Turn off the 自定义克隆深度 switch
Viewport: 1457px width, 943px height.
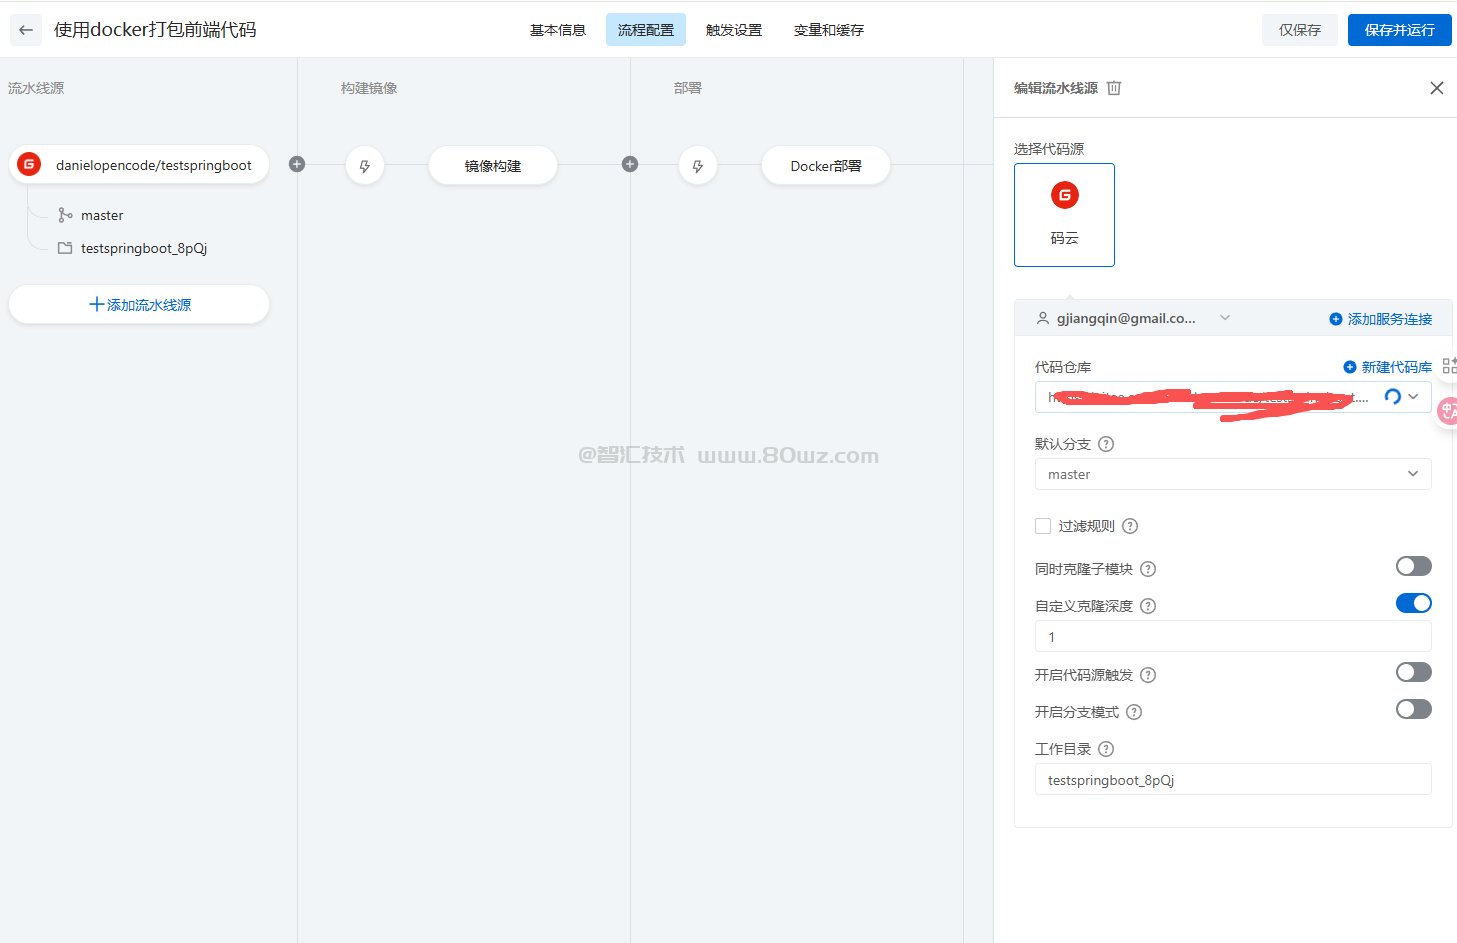[1413, 603]
